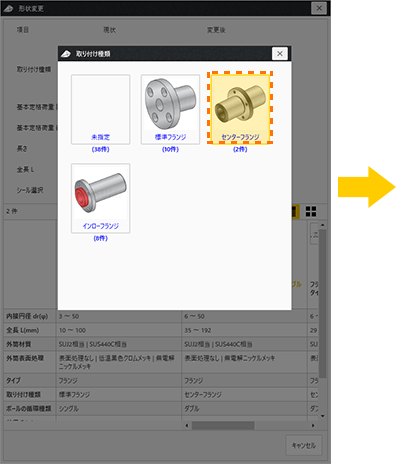Click the '10 ～ 100' cell

point(119,330)
